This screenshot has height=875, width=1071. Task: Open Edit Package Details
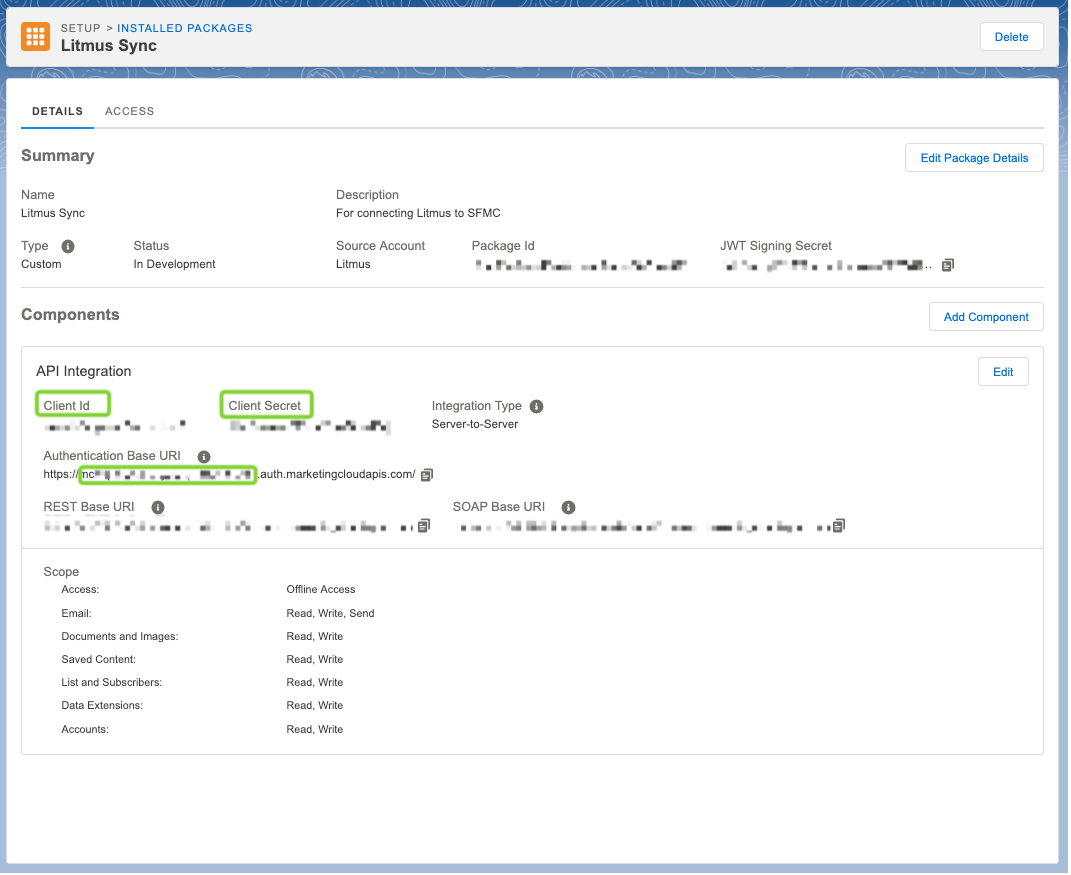tap(973, 157)
